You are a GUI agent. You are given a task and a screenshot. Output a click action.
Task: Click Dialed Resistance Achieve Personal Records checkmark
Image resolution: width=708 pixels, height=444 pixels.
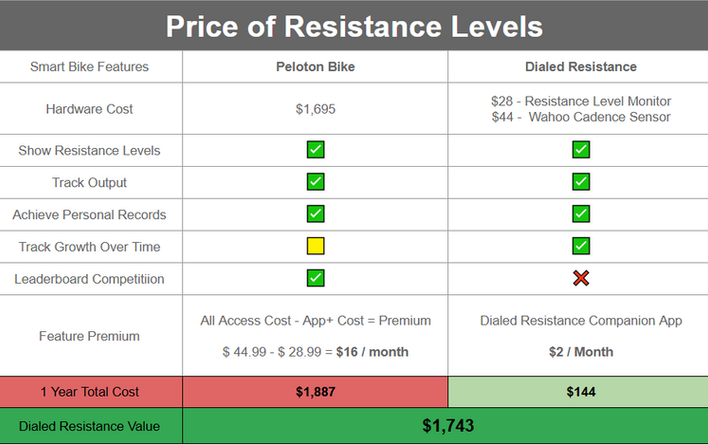coord(581,214)
